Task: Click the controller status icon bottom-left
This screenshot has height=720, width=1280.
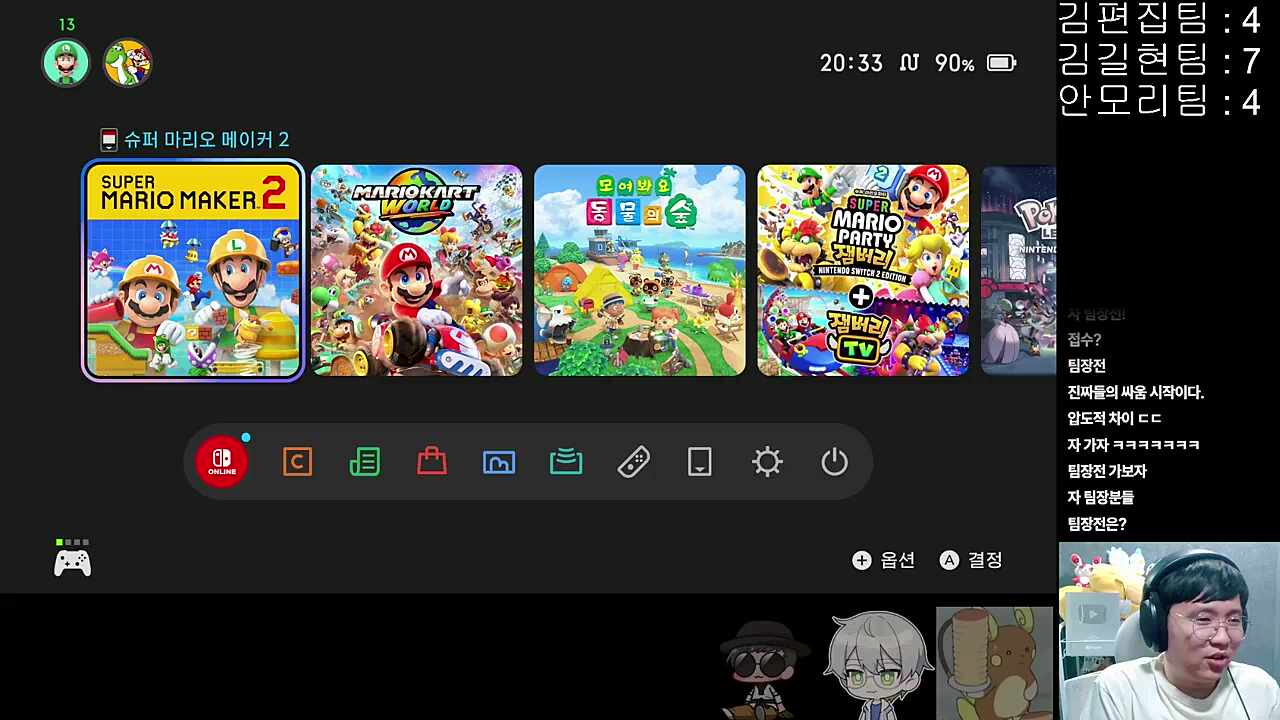Action: [72, 562]
